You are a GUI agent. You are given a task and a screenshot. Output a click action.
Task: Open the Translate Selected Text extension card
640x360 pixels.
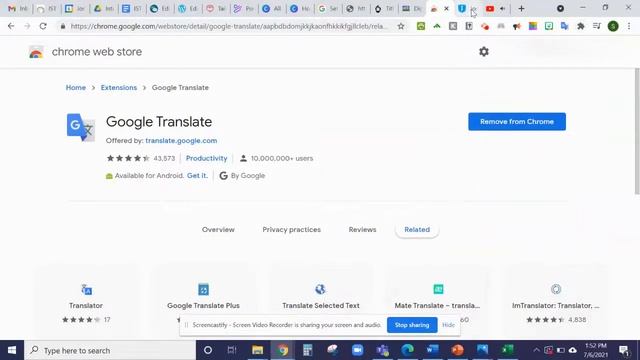(x=321, y=303)
